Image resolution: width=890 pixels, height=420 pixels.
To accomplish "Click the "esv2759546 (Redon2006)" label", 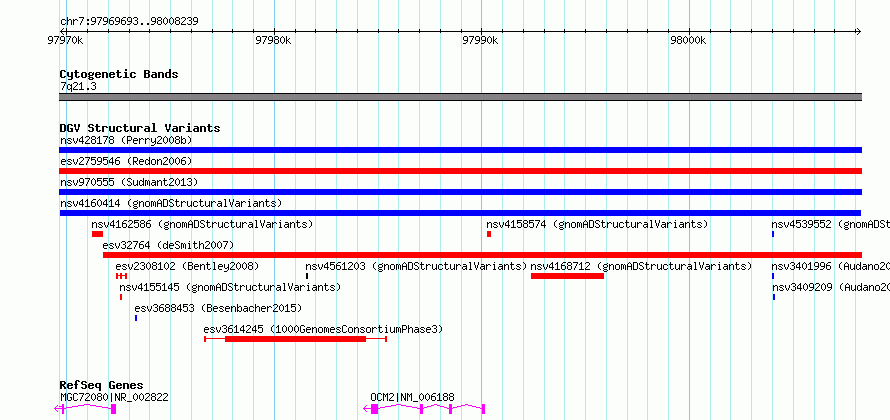I will [x=126, y=161].
